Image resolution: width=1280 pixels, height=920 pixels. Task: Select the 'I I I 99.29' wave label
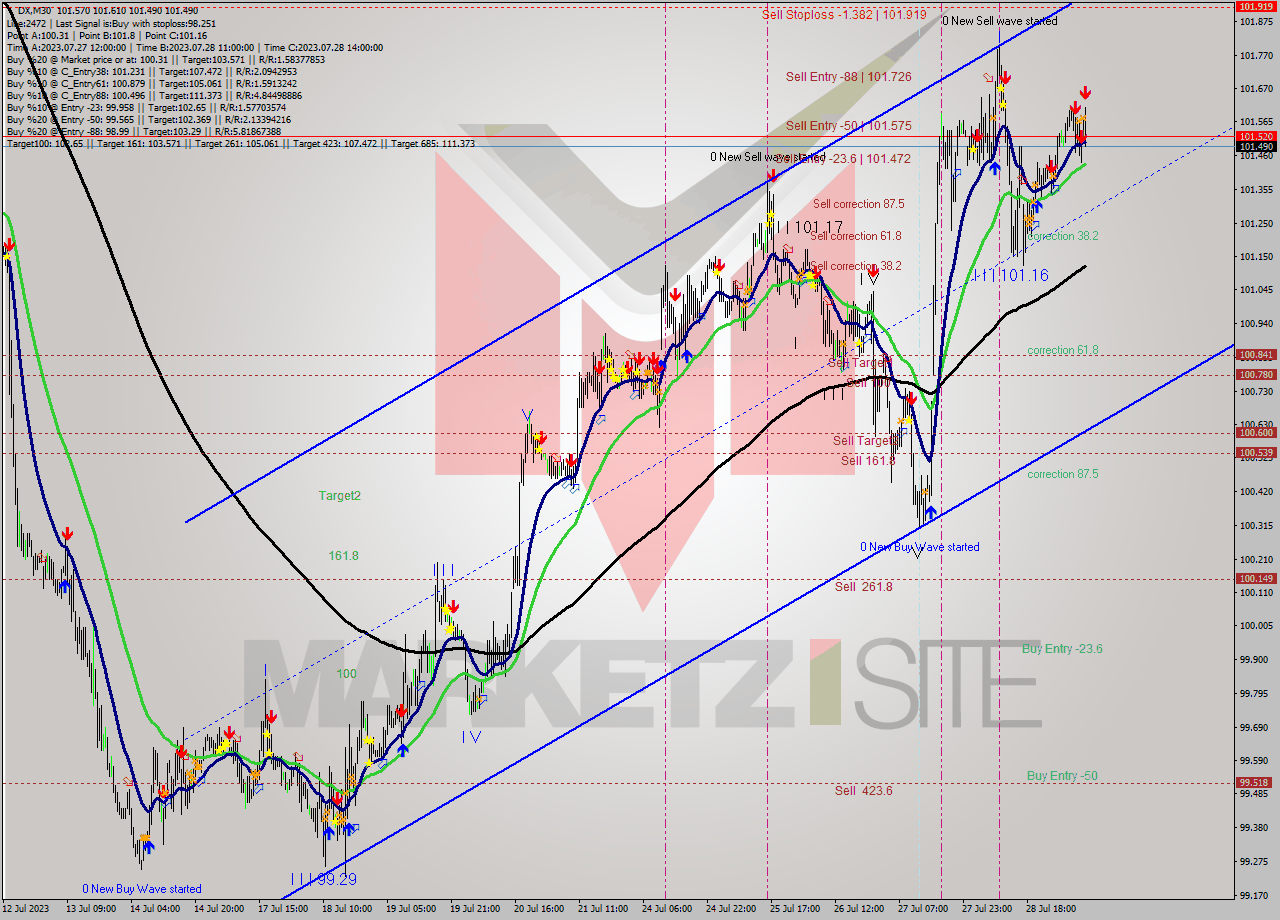point(322,879)
